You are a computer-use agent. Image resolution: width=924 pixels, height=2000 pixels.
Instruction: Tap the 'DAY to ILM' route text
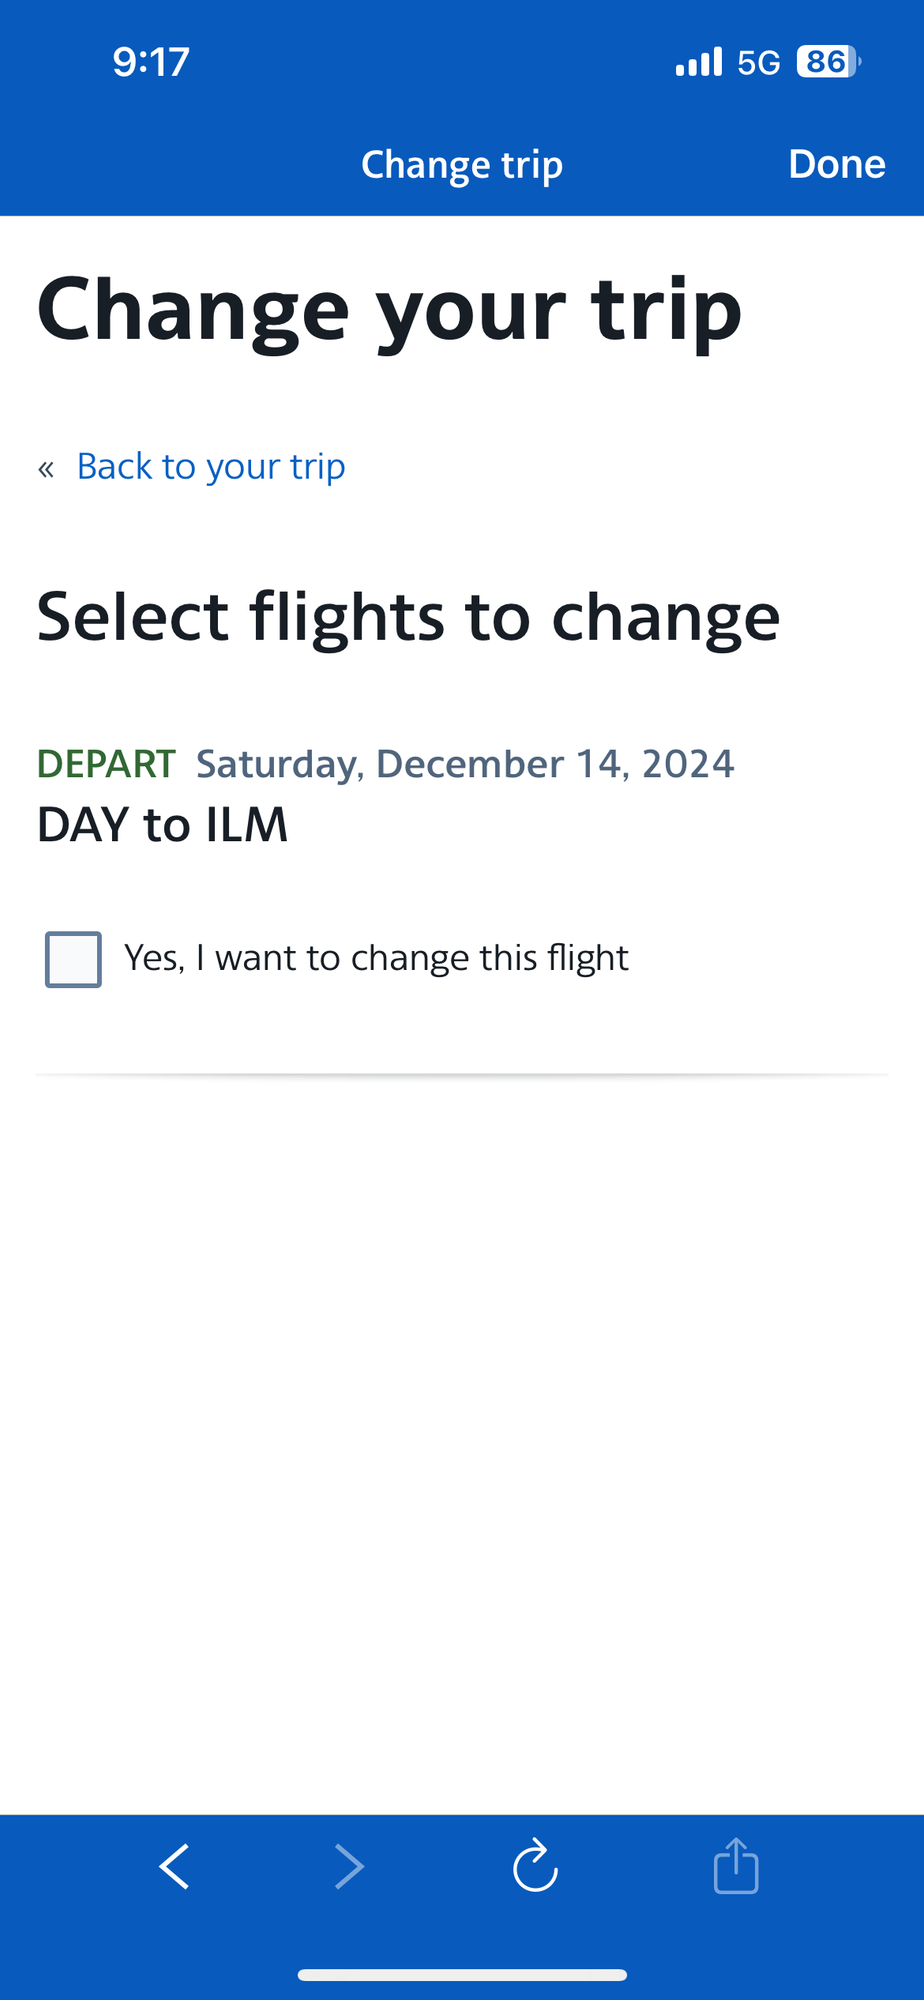pos(162,825)
